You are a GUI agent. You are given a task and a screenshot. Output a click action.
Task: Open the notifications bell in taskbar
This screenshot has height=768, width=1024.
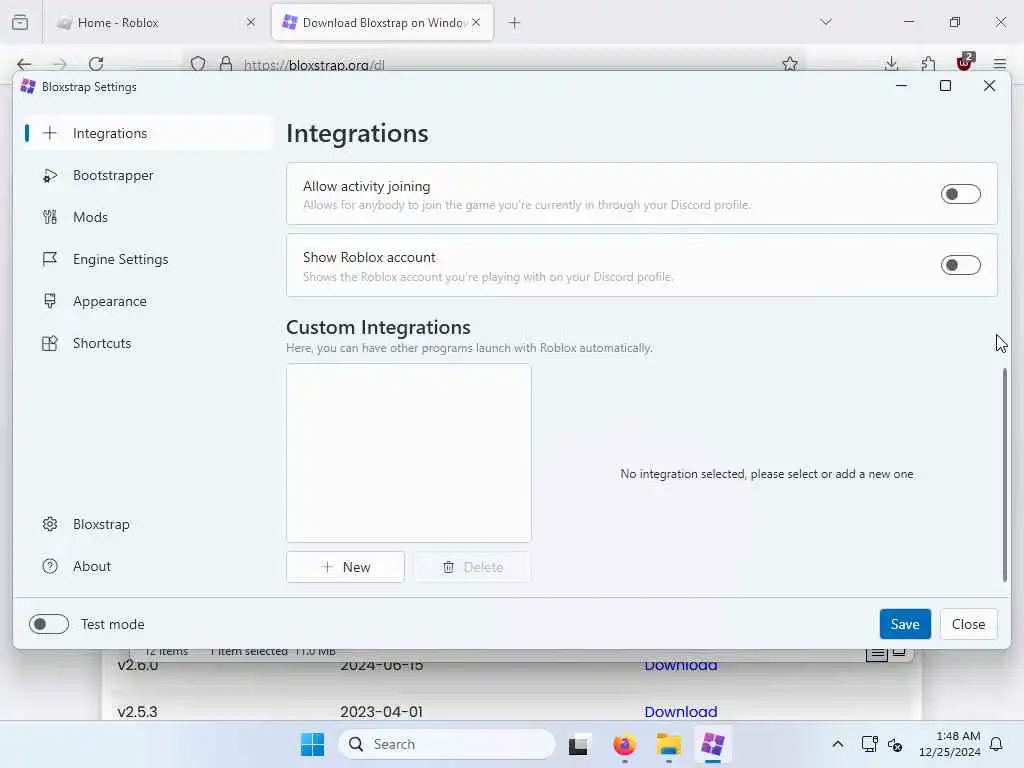997,744
